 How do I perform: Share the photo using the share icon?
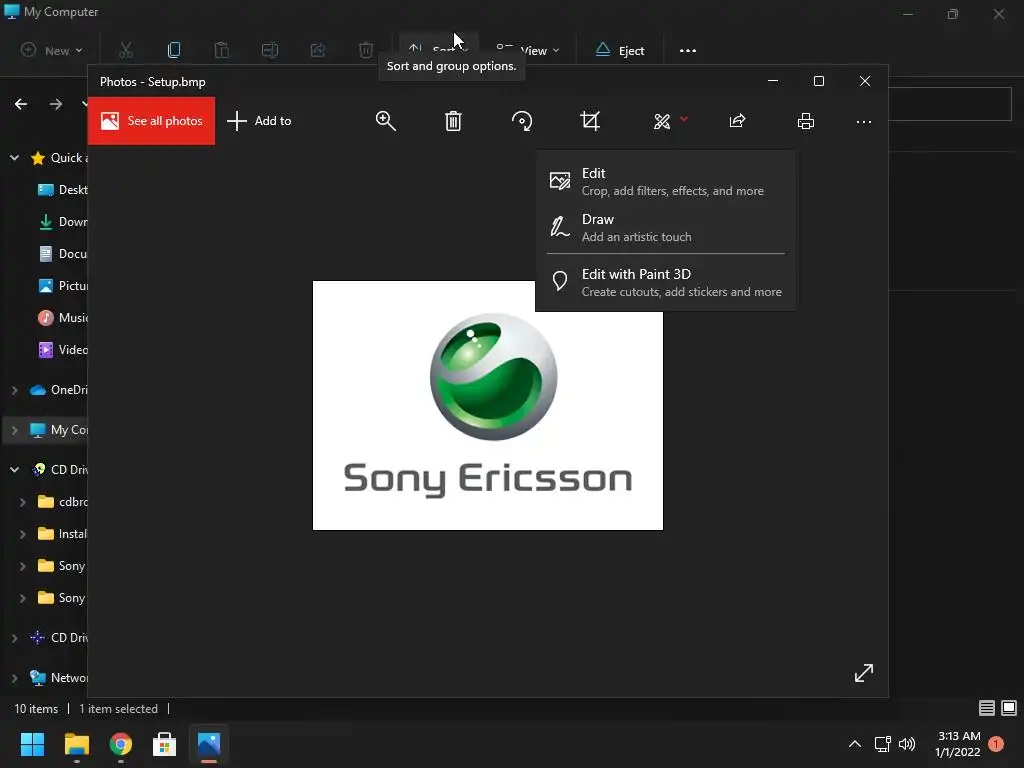click(x=737, y=121)
